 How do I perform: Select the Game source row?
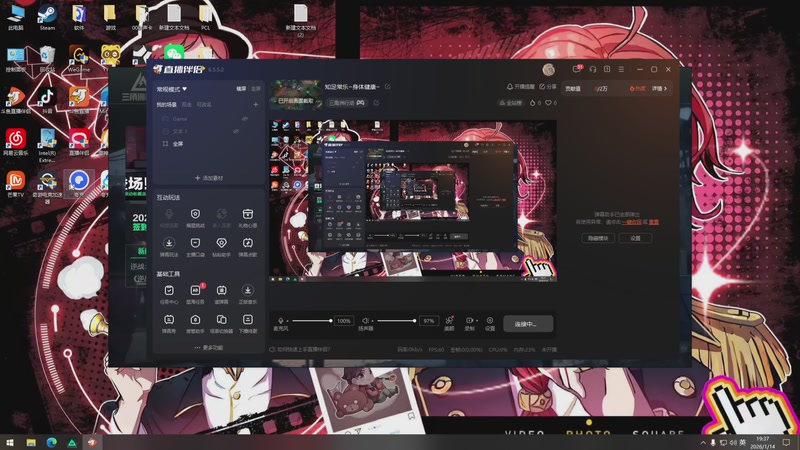[208, 119]
